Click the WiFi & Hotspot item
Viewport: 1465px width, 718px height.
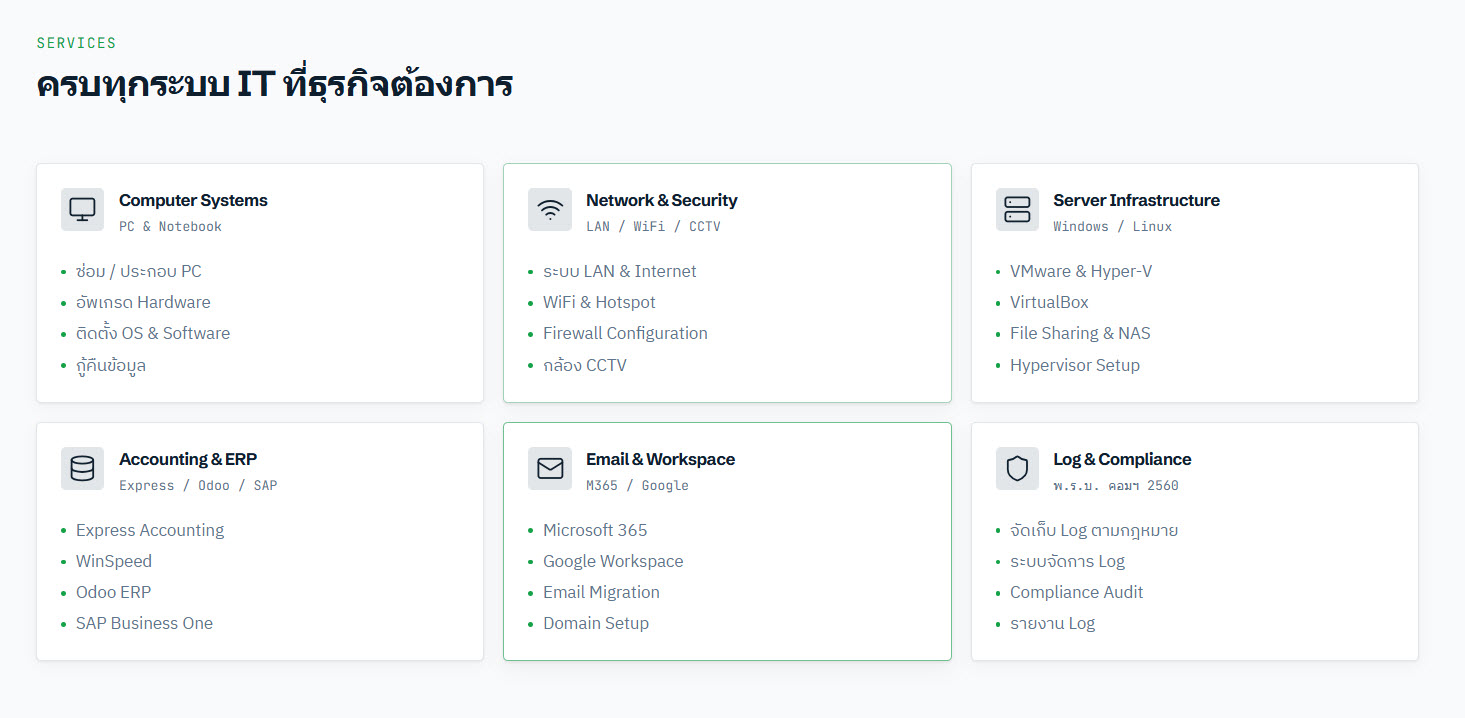tap(599, 302)
